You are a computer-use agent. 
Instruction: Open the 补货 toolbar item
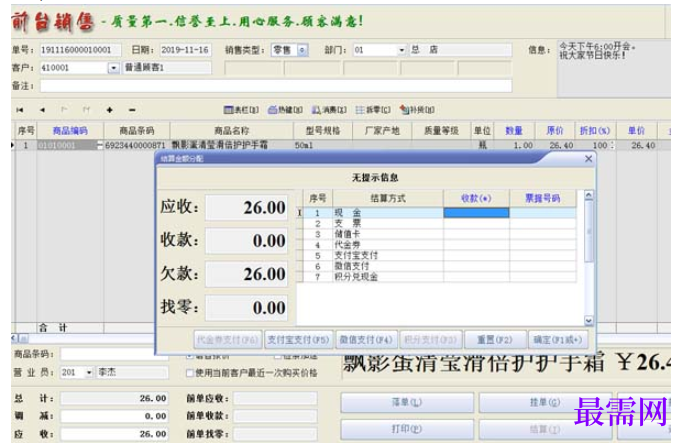[417, 110]
